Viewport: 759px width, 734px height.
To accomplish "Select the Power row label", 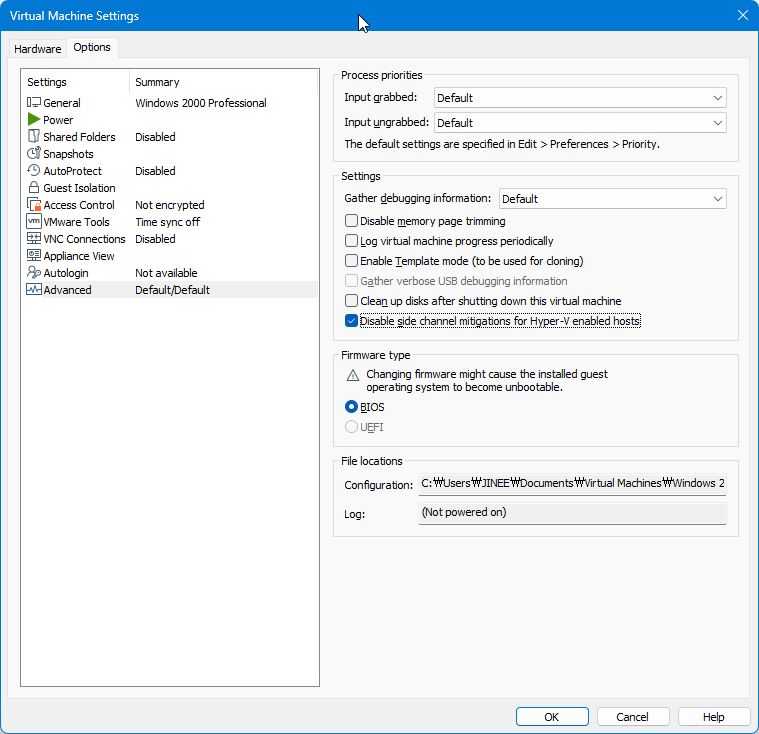I will 58,120.
